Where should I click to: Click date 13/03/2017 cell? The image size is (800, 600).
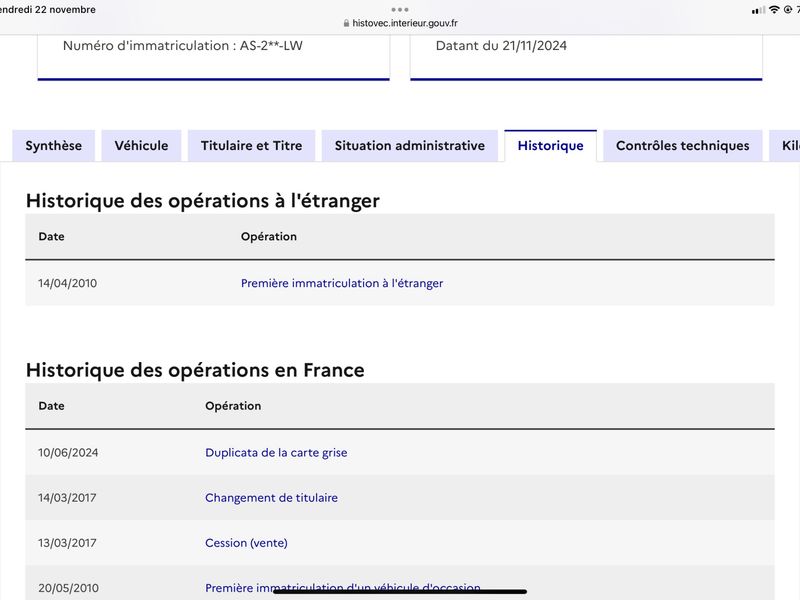pos(67,543)
